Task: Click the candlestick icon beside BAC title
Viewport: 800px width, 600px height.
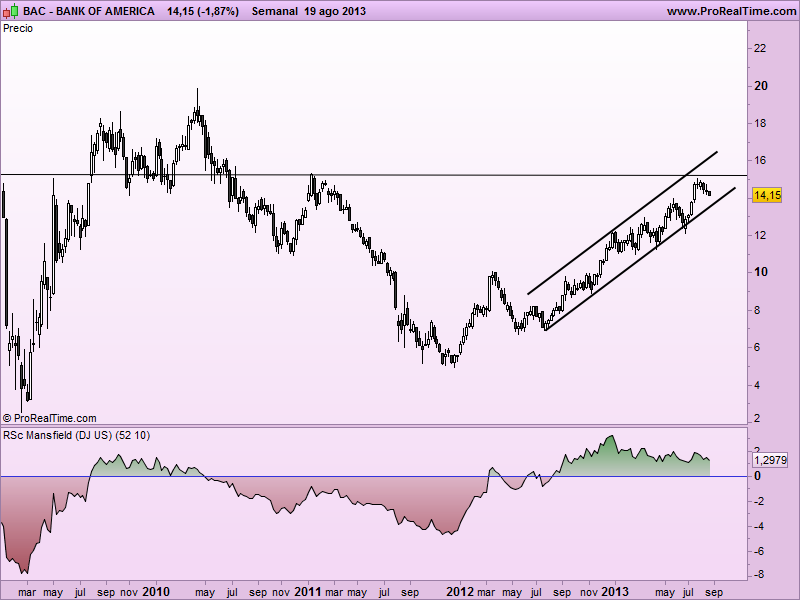Action: tap(11, 11)
